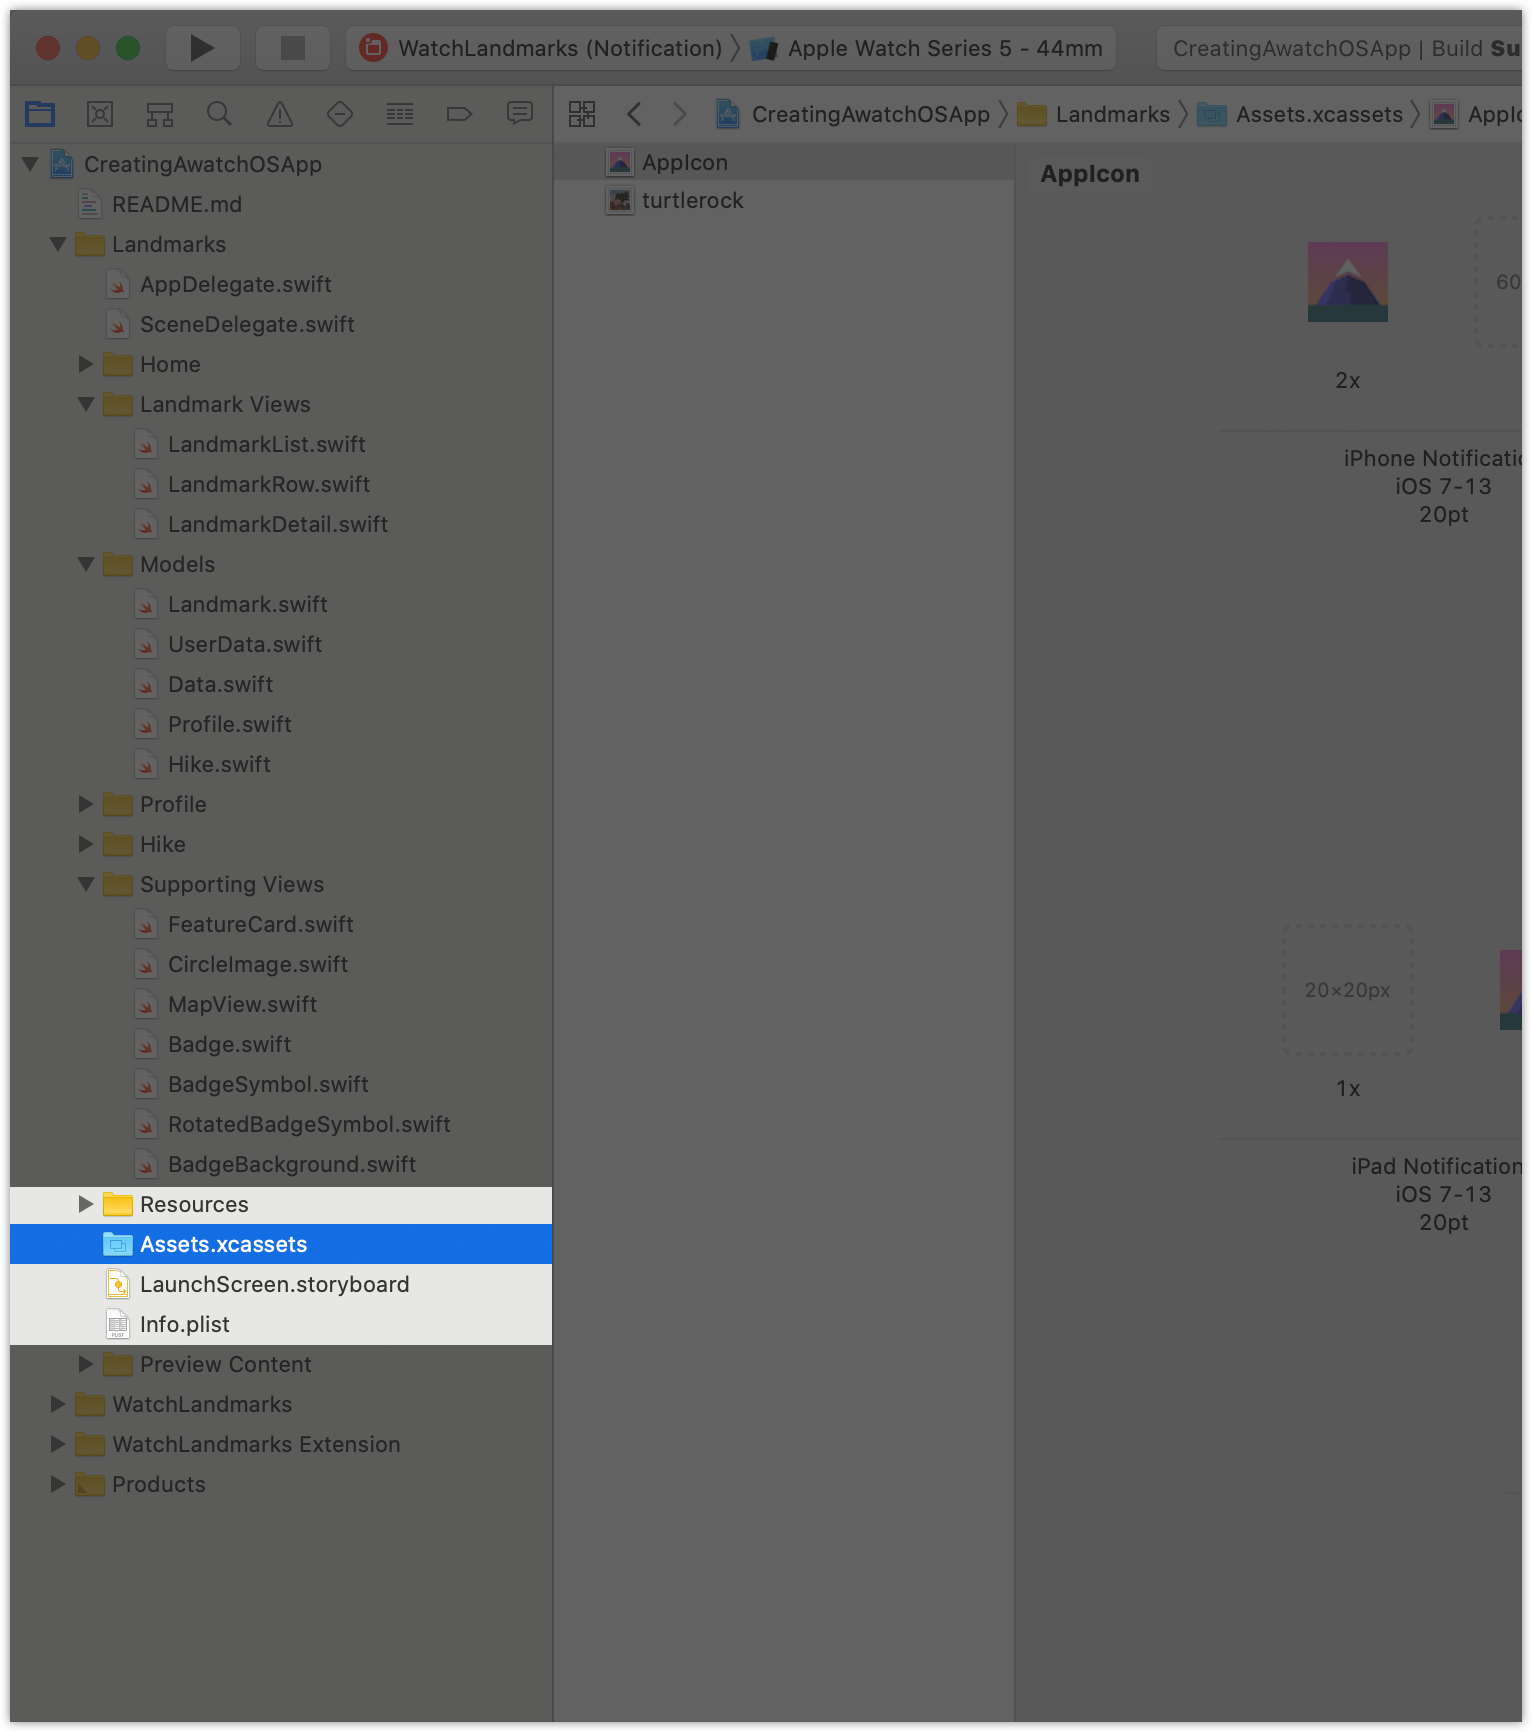The height and width of the screenshot is (1732, 1532).
Task: Open CircleImage.swift
Action: [281, 964]
